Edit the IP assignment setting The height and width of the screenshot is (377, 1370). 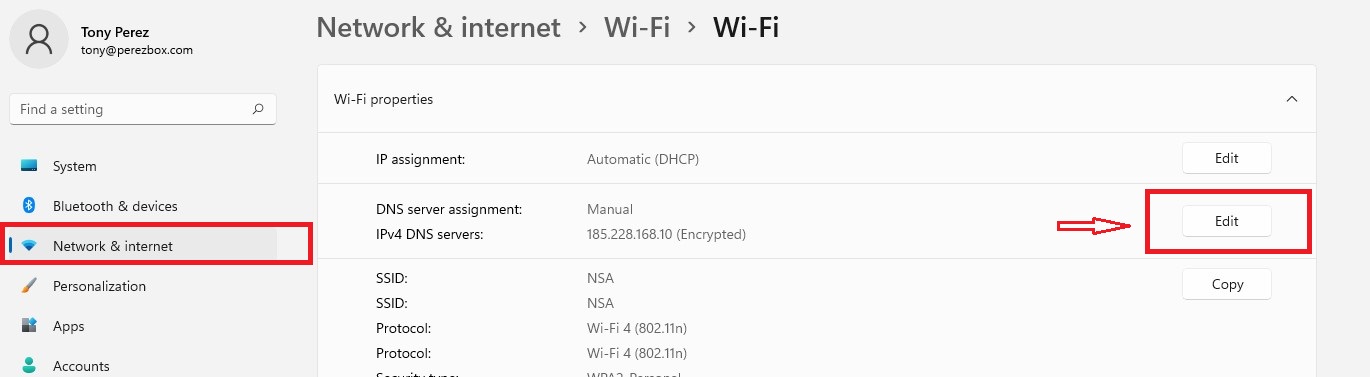coord(1227,158)
